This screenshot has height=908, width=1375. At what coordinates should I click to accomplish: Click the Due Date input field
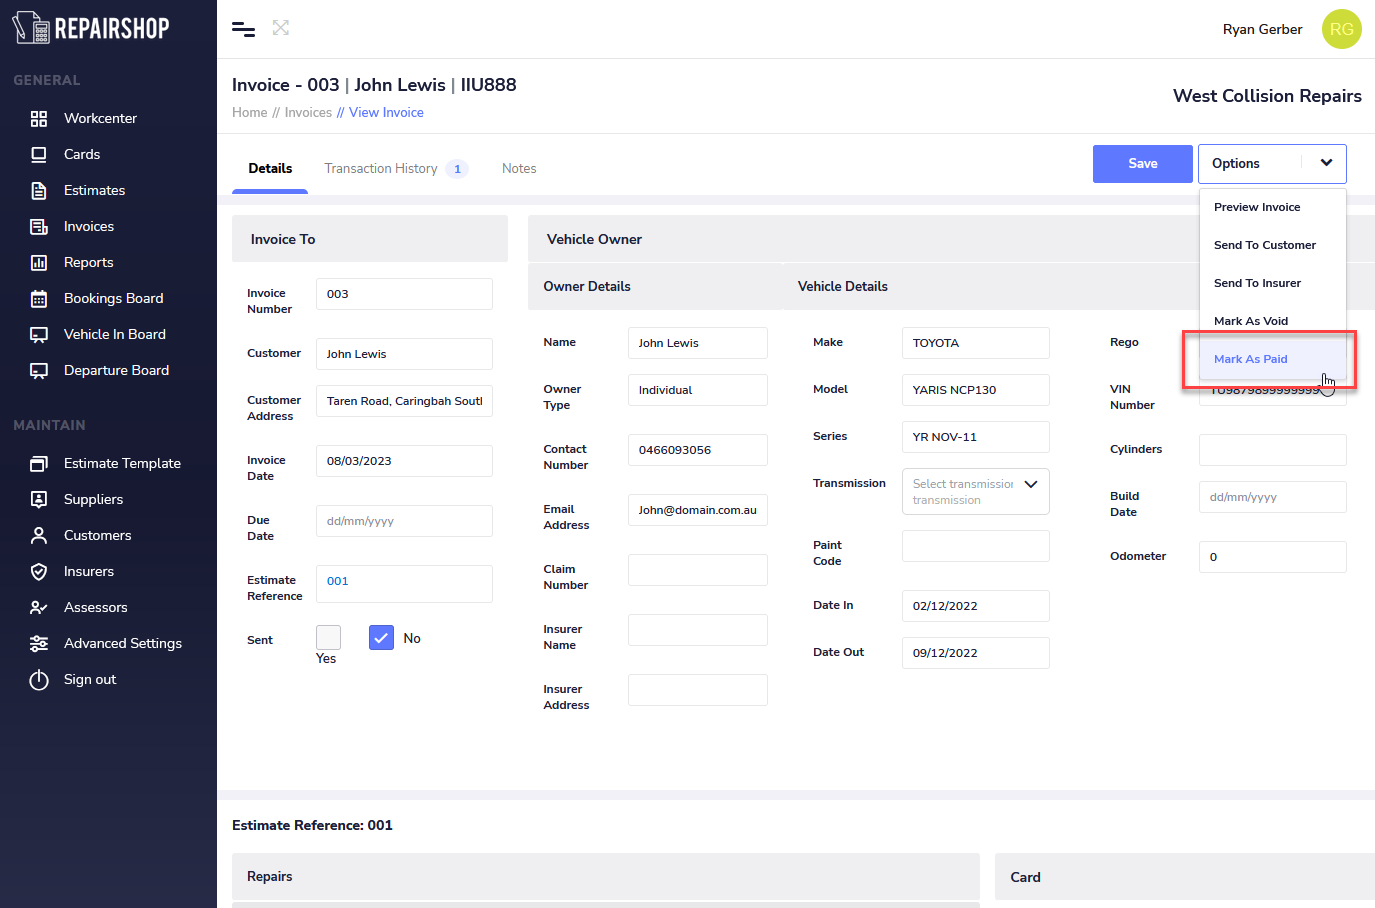click(x=404, y=521)
